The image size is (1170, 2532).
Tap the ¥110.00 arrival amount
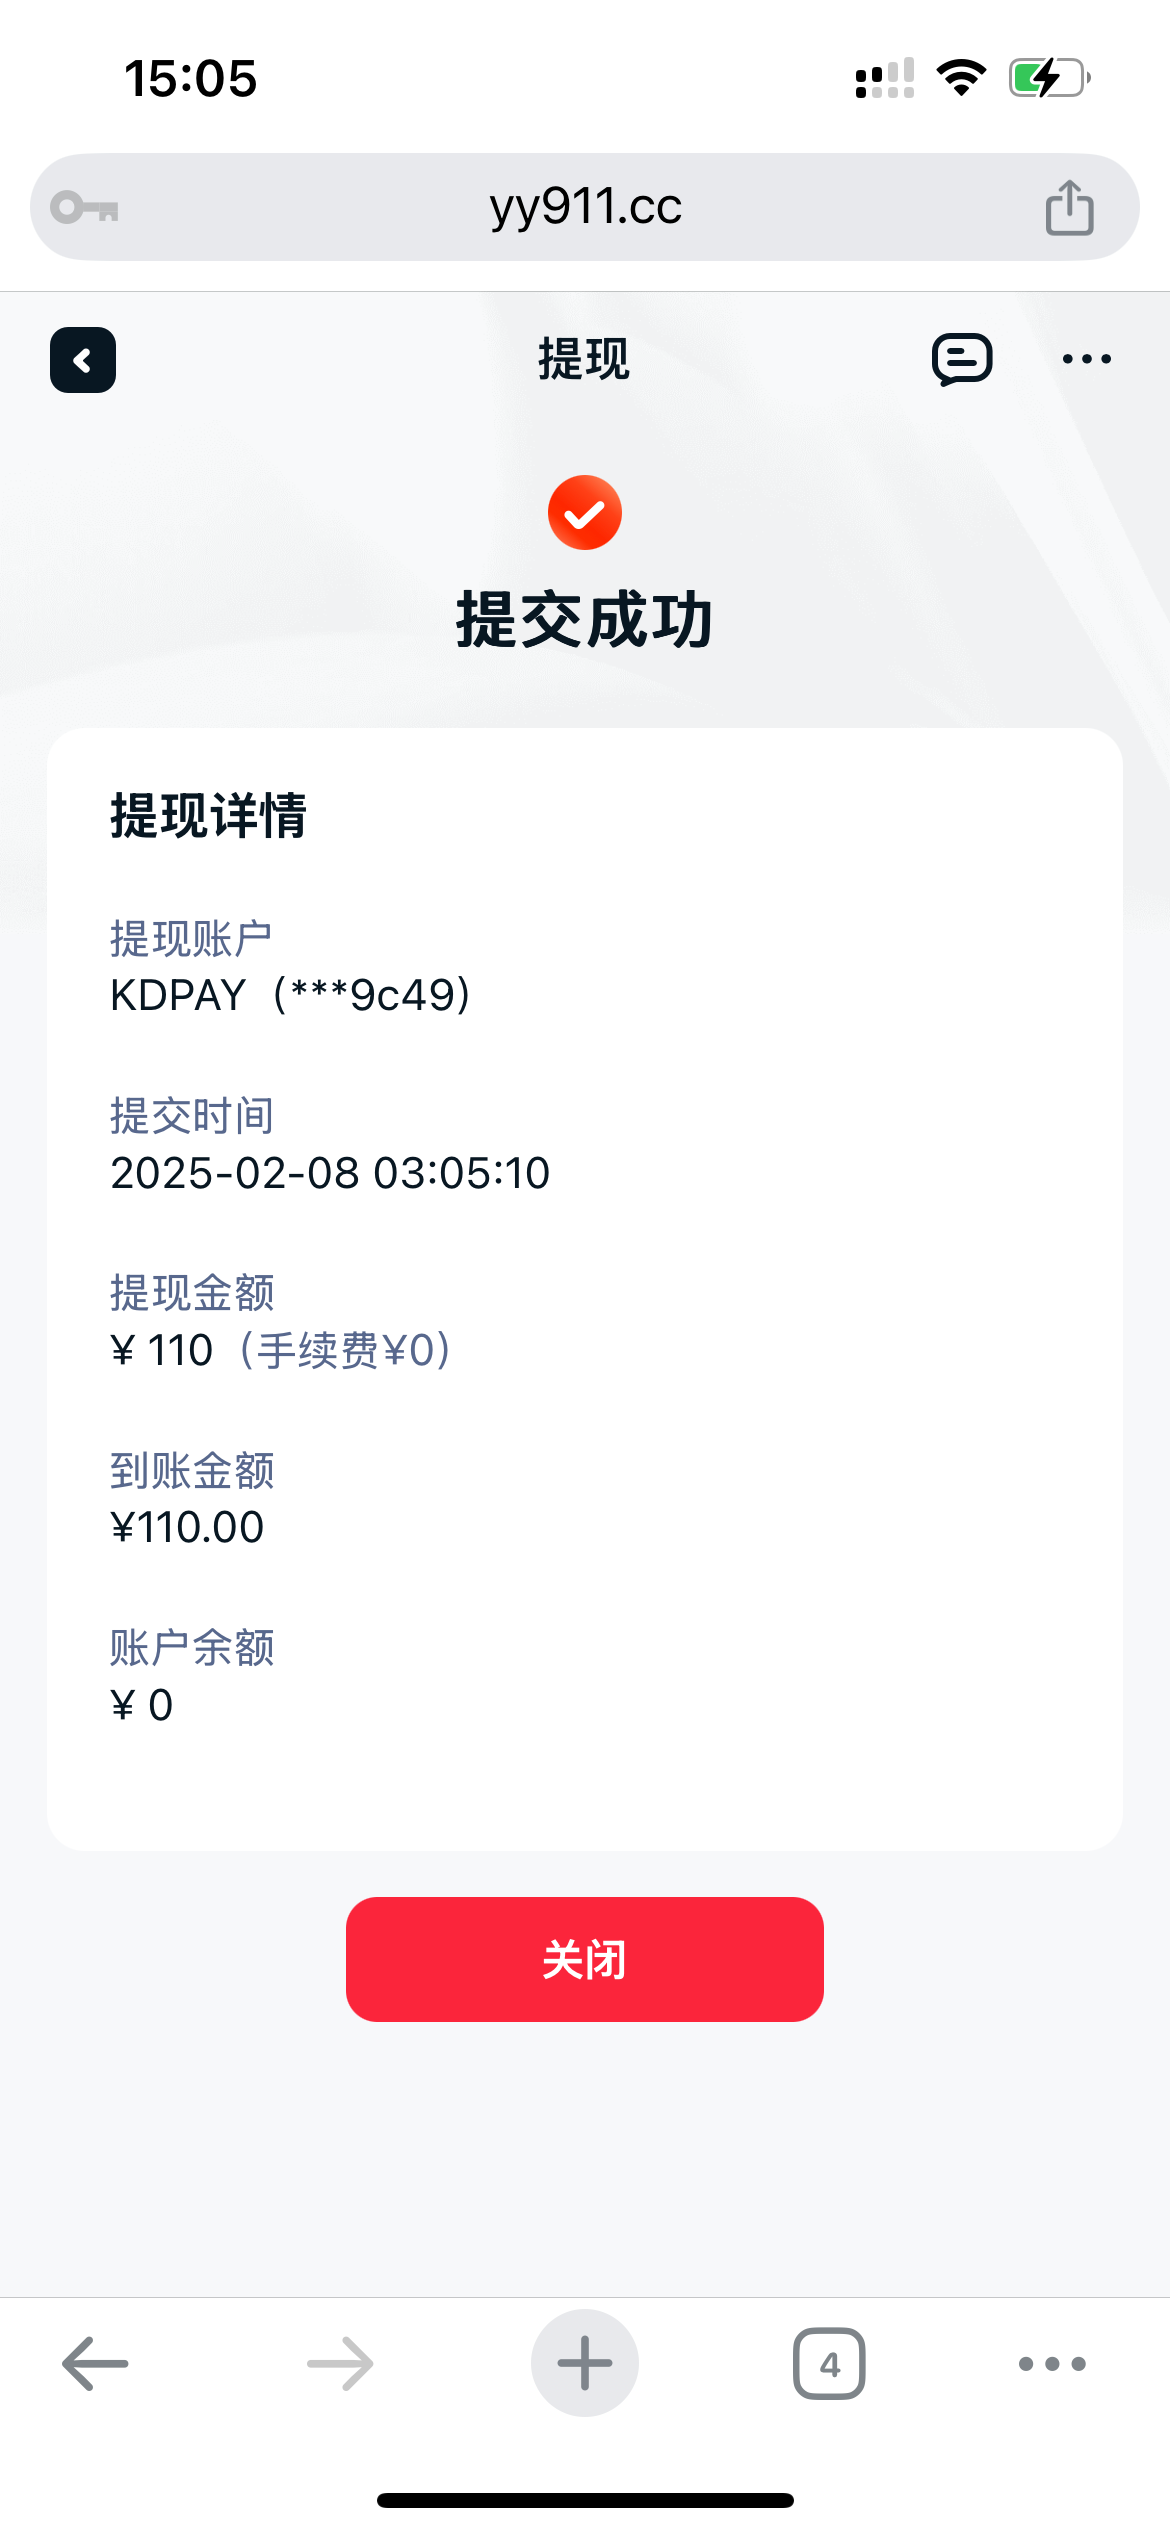pos(187,1527)
